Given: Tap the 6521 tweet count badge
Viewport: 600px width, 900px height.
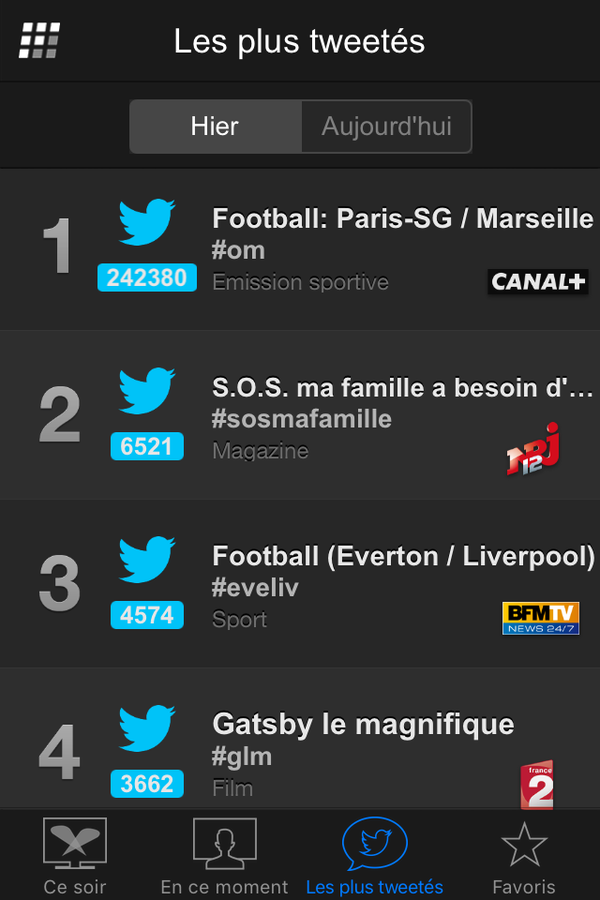Looking at the screenshot, I should (147, 447).
